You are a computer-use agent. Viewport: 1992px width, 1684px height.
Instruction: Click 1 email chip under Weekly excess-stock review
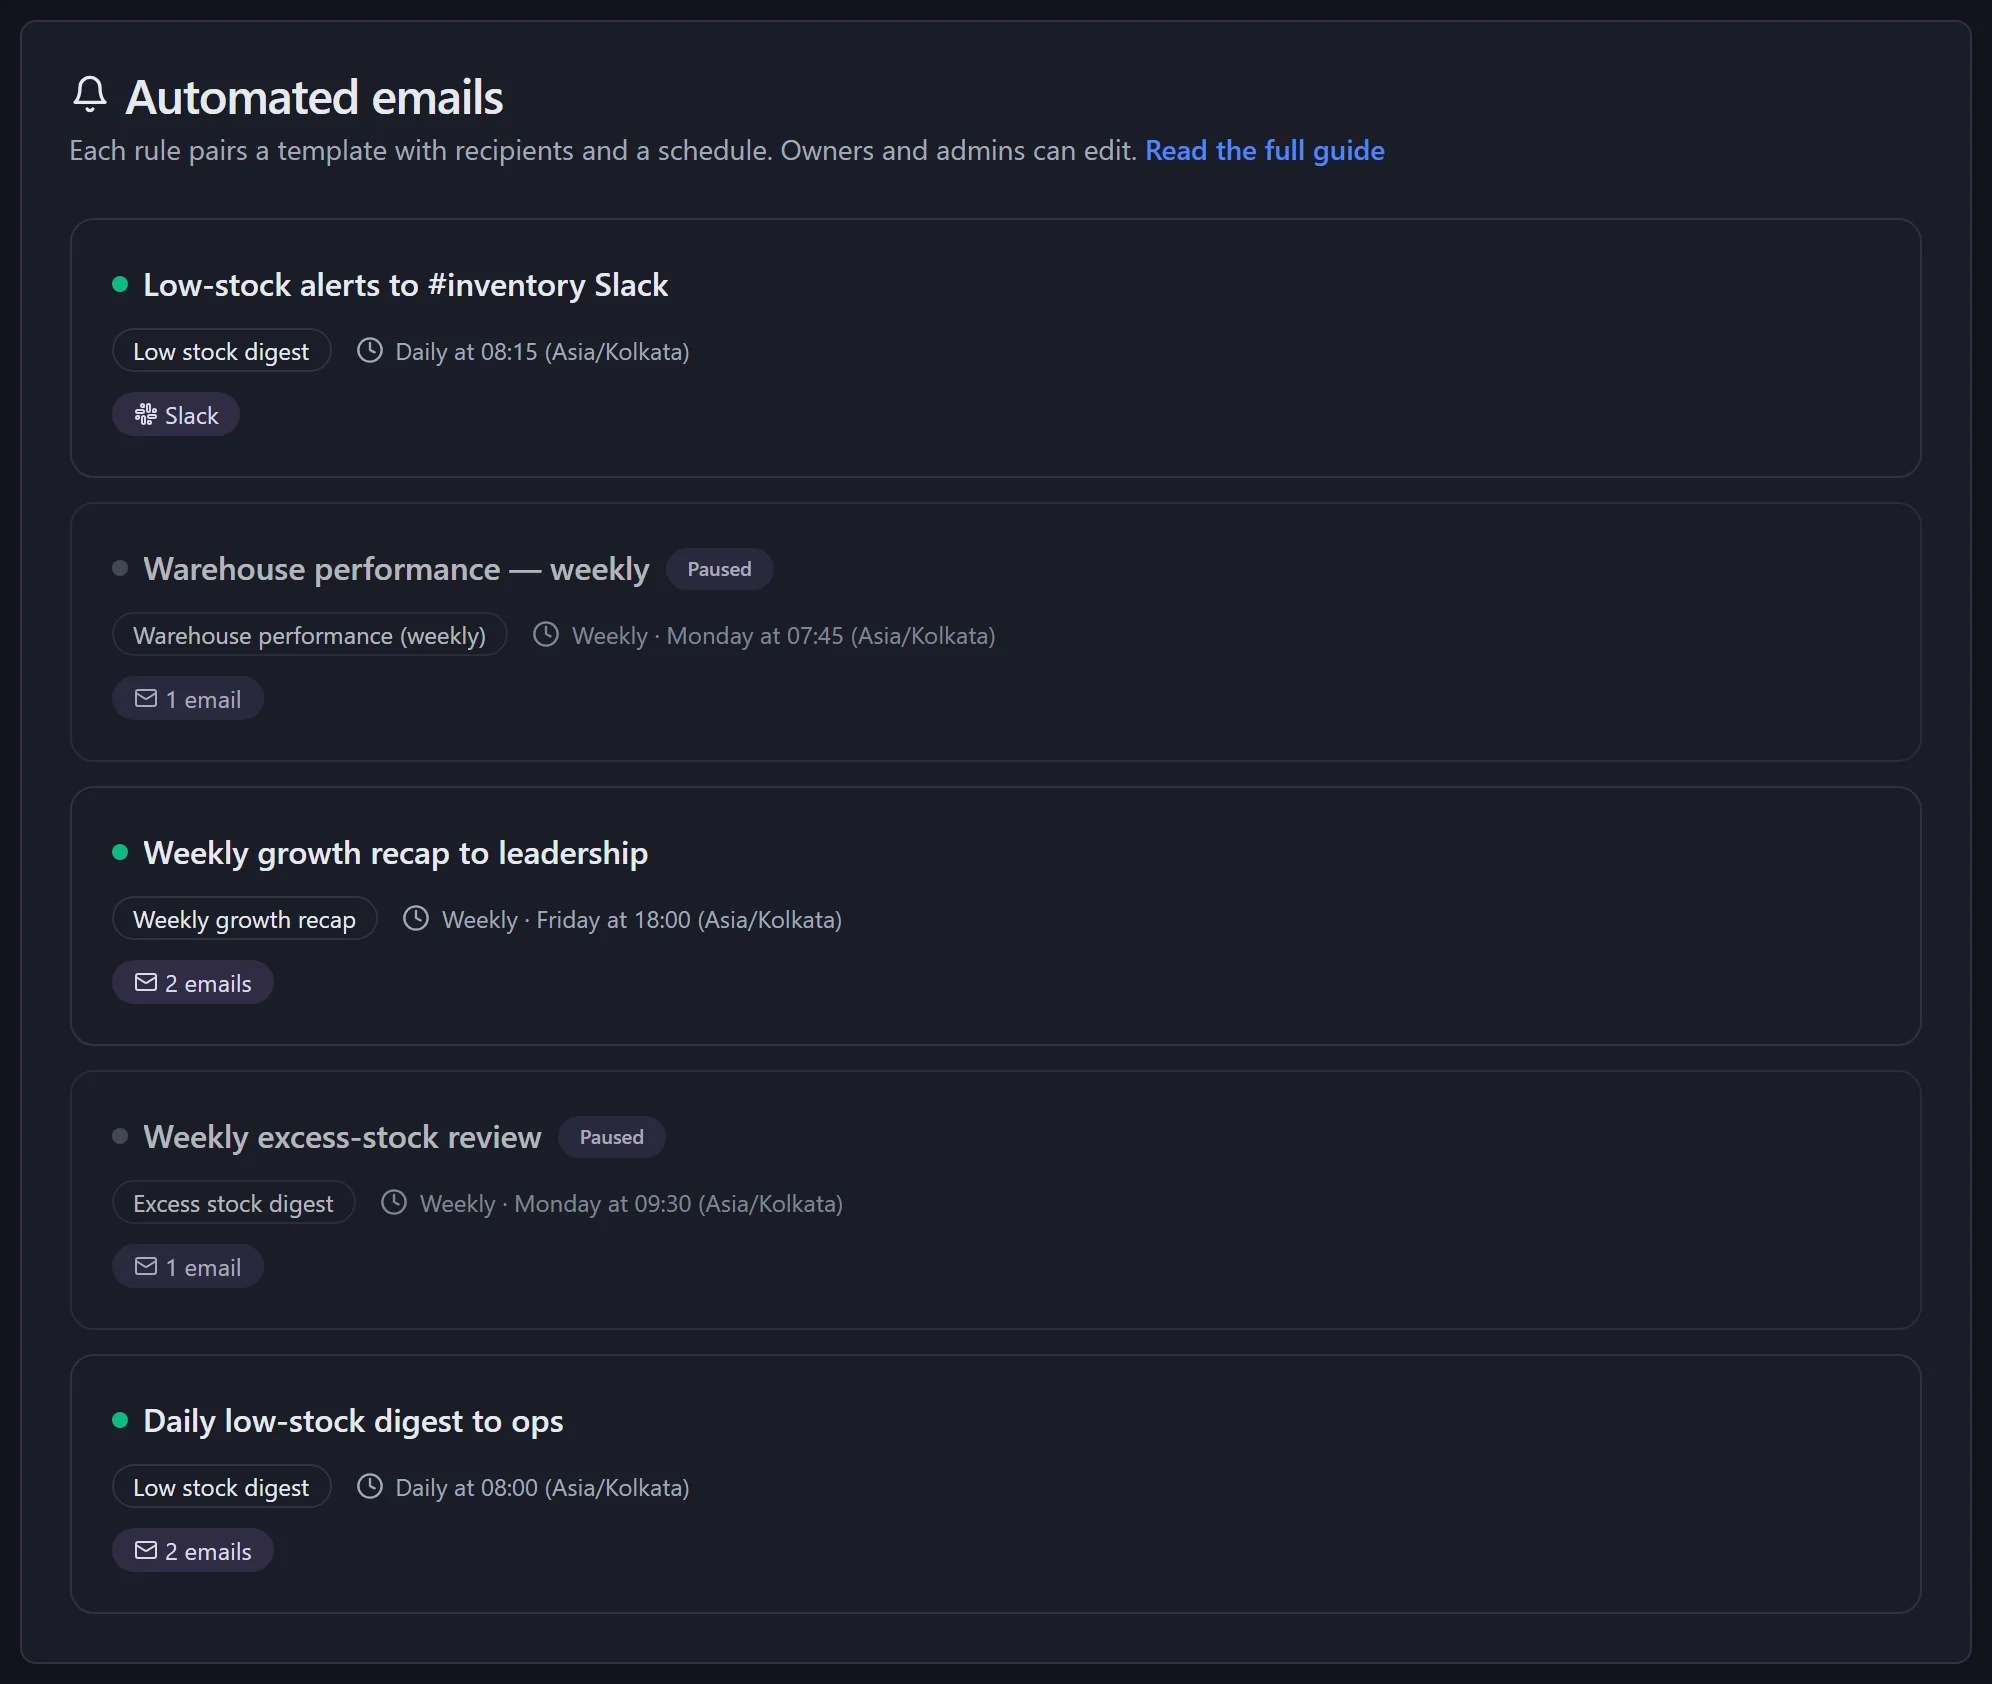click(187, 1267)
